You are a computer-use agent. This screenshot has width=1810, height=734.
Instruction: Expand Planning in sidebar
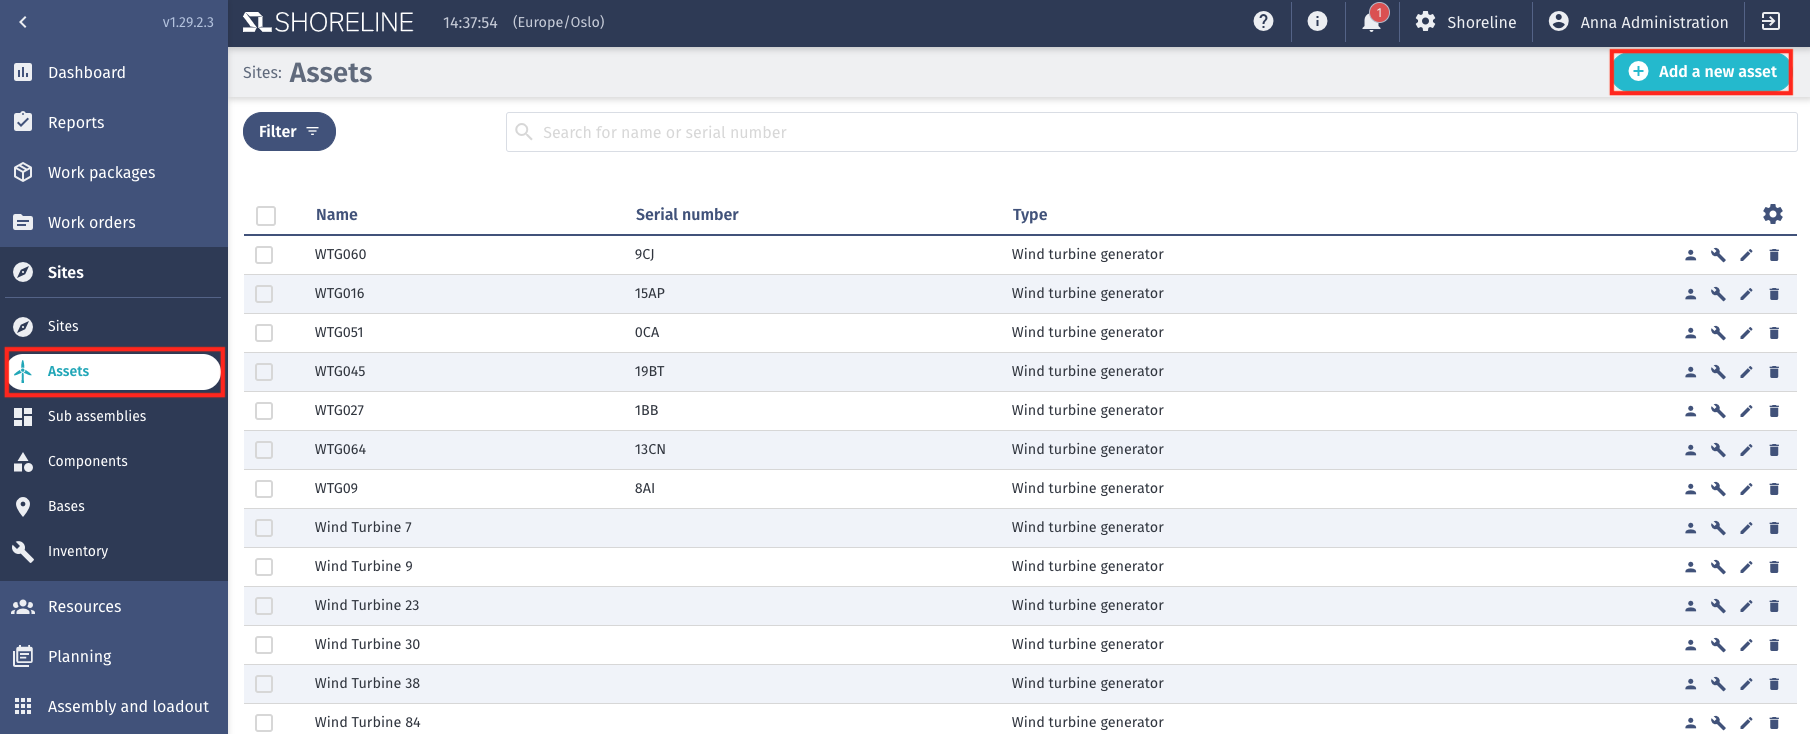pos(114,656)
